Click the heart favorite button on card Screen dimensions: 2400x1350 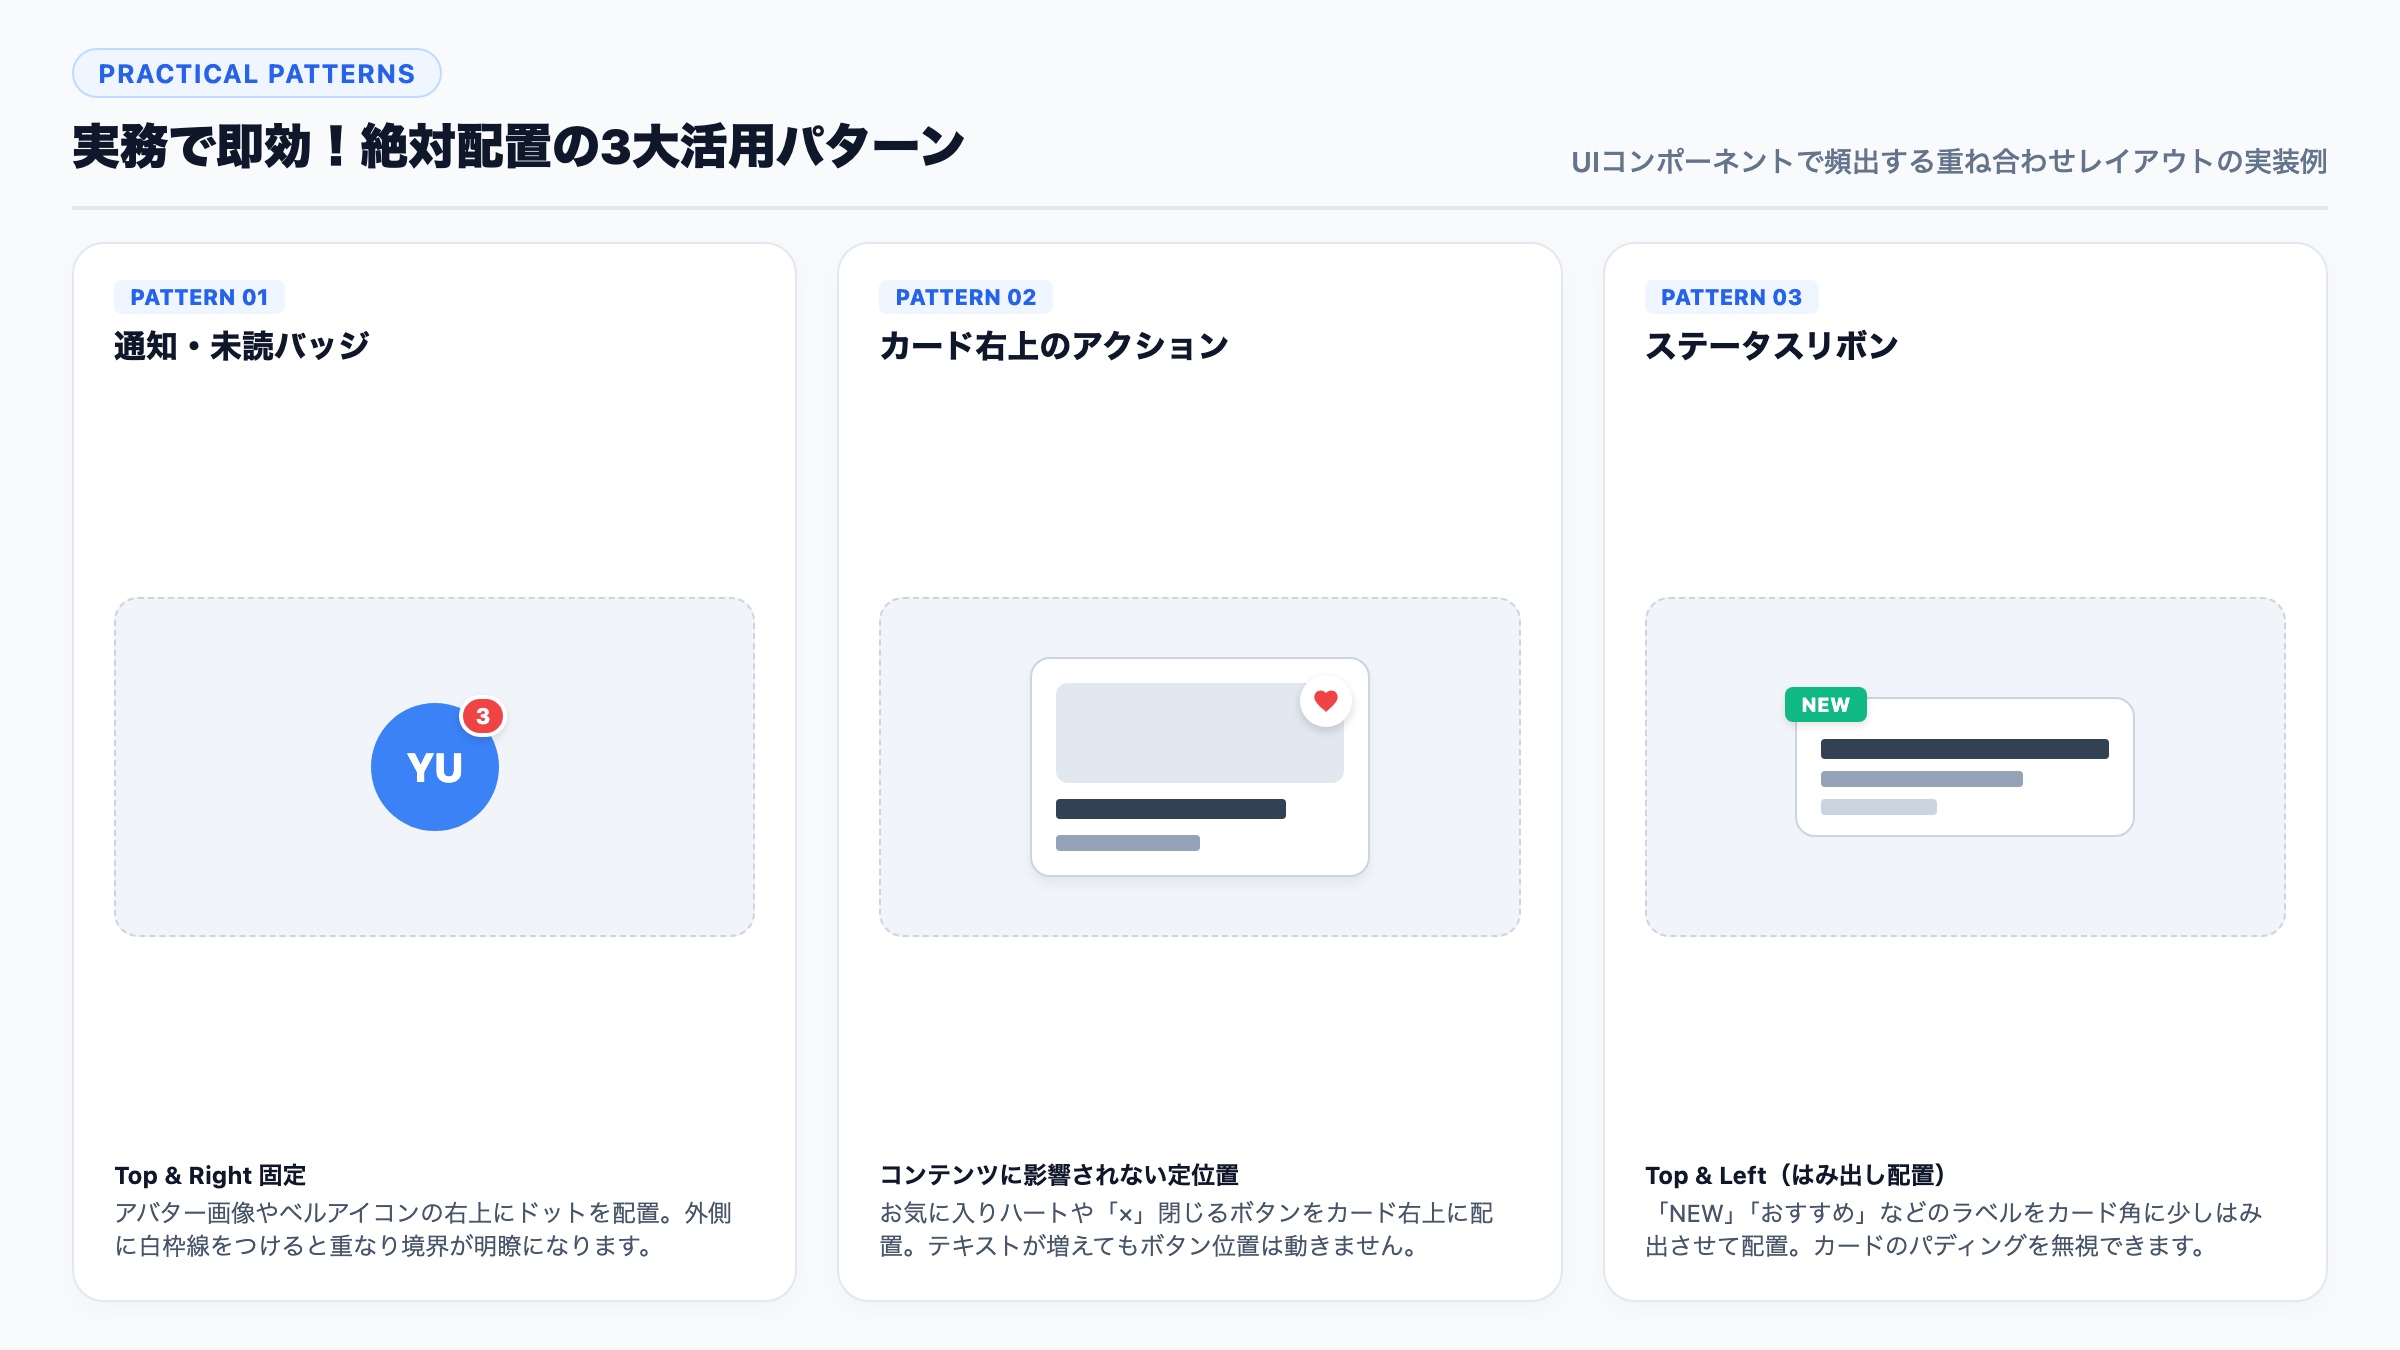[1326, 701]
